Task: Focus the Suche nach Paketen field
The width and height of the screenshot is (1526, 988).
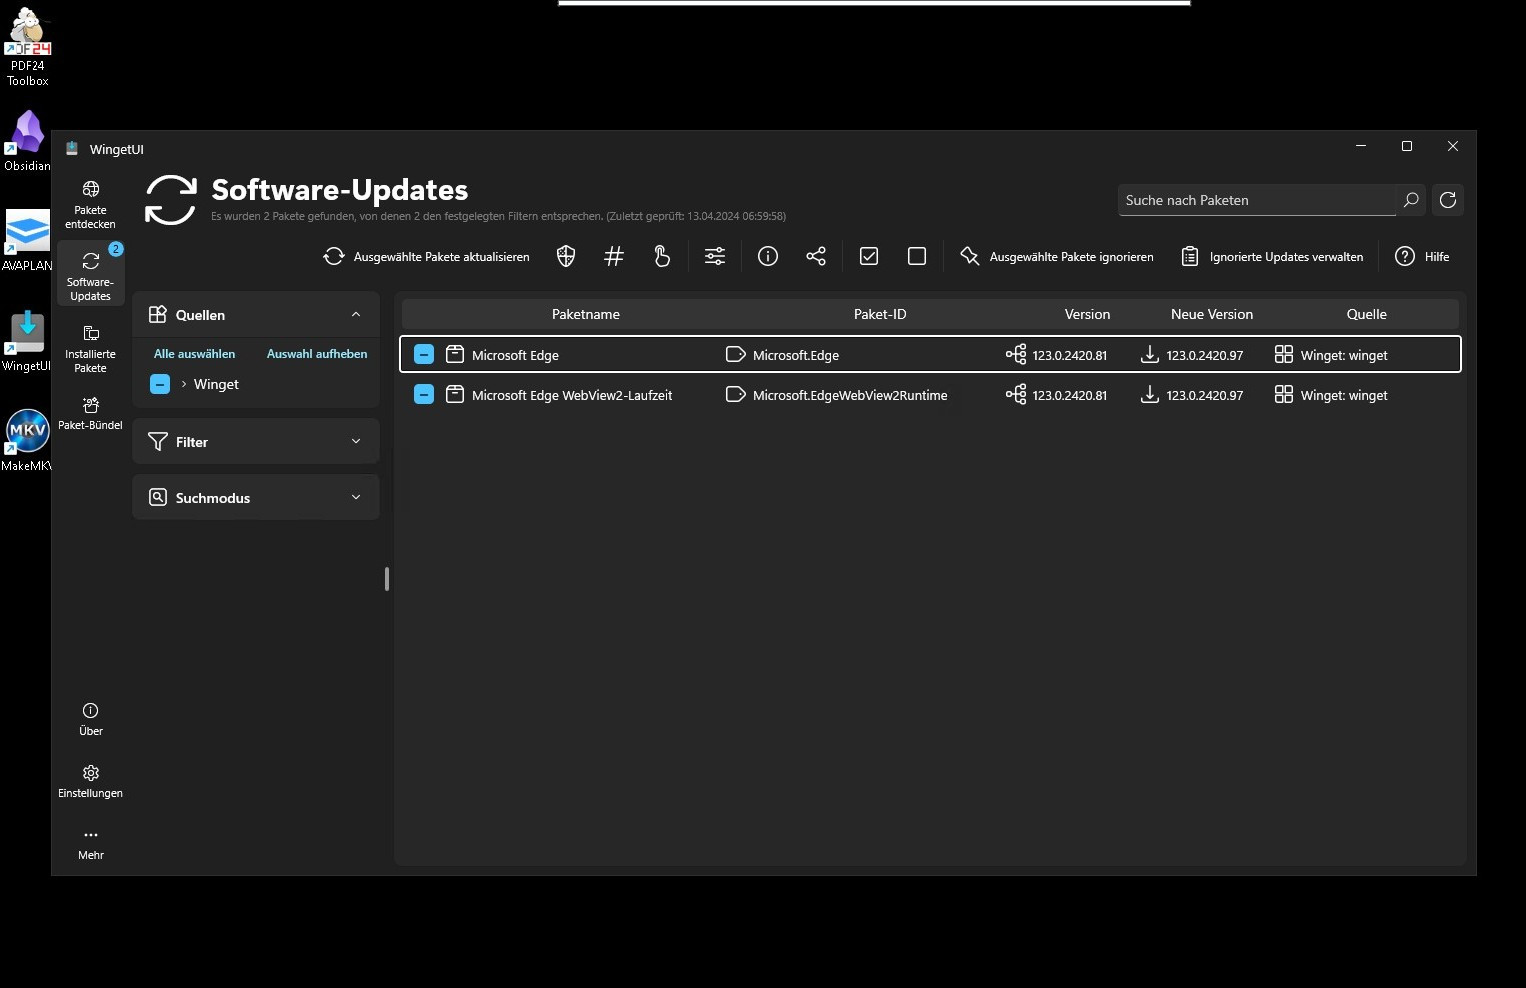Action: [x=1256, y=200]
